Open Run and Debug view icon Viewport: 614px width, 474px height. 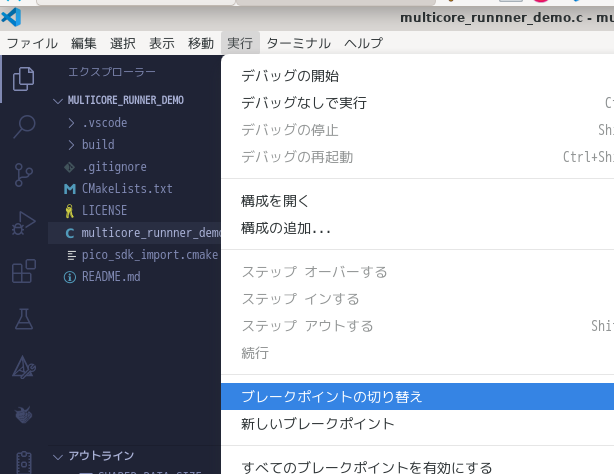23,223
